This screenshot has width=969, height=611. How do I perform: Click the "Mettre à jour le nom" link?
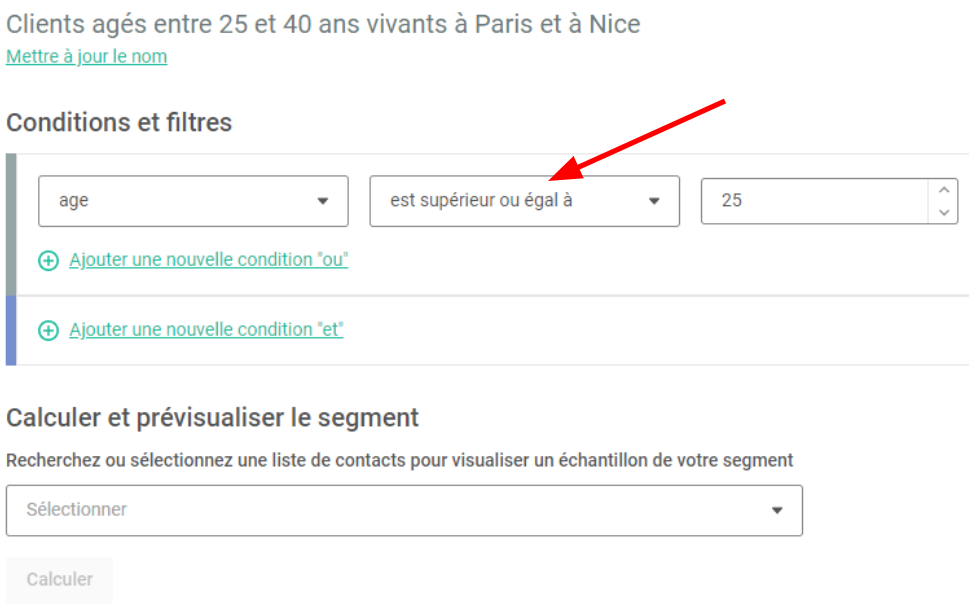click(x=87, y=56)
